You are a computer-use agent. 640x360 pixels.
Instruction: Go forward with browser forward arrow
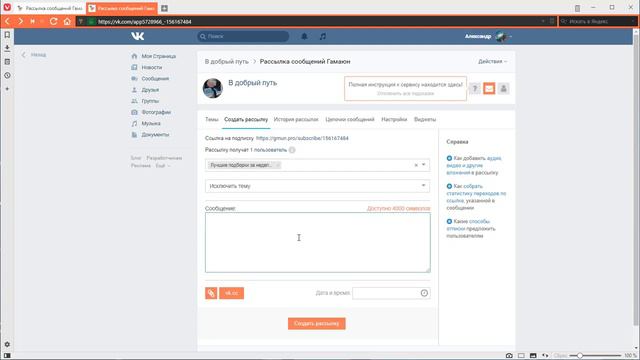(x=20, y=21)
